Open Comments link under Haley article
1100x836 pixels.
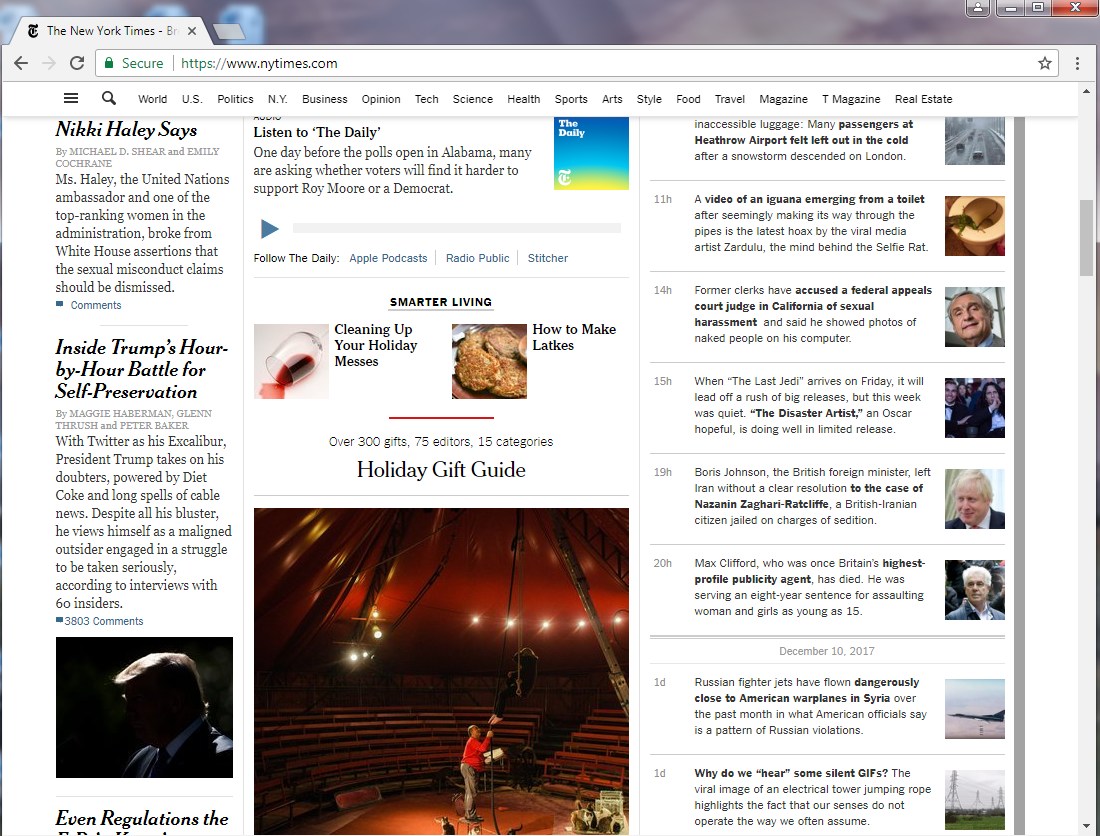[x=95, y=305]
